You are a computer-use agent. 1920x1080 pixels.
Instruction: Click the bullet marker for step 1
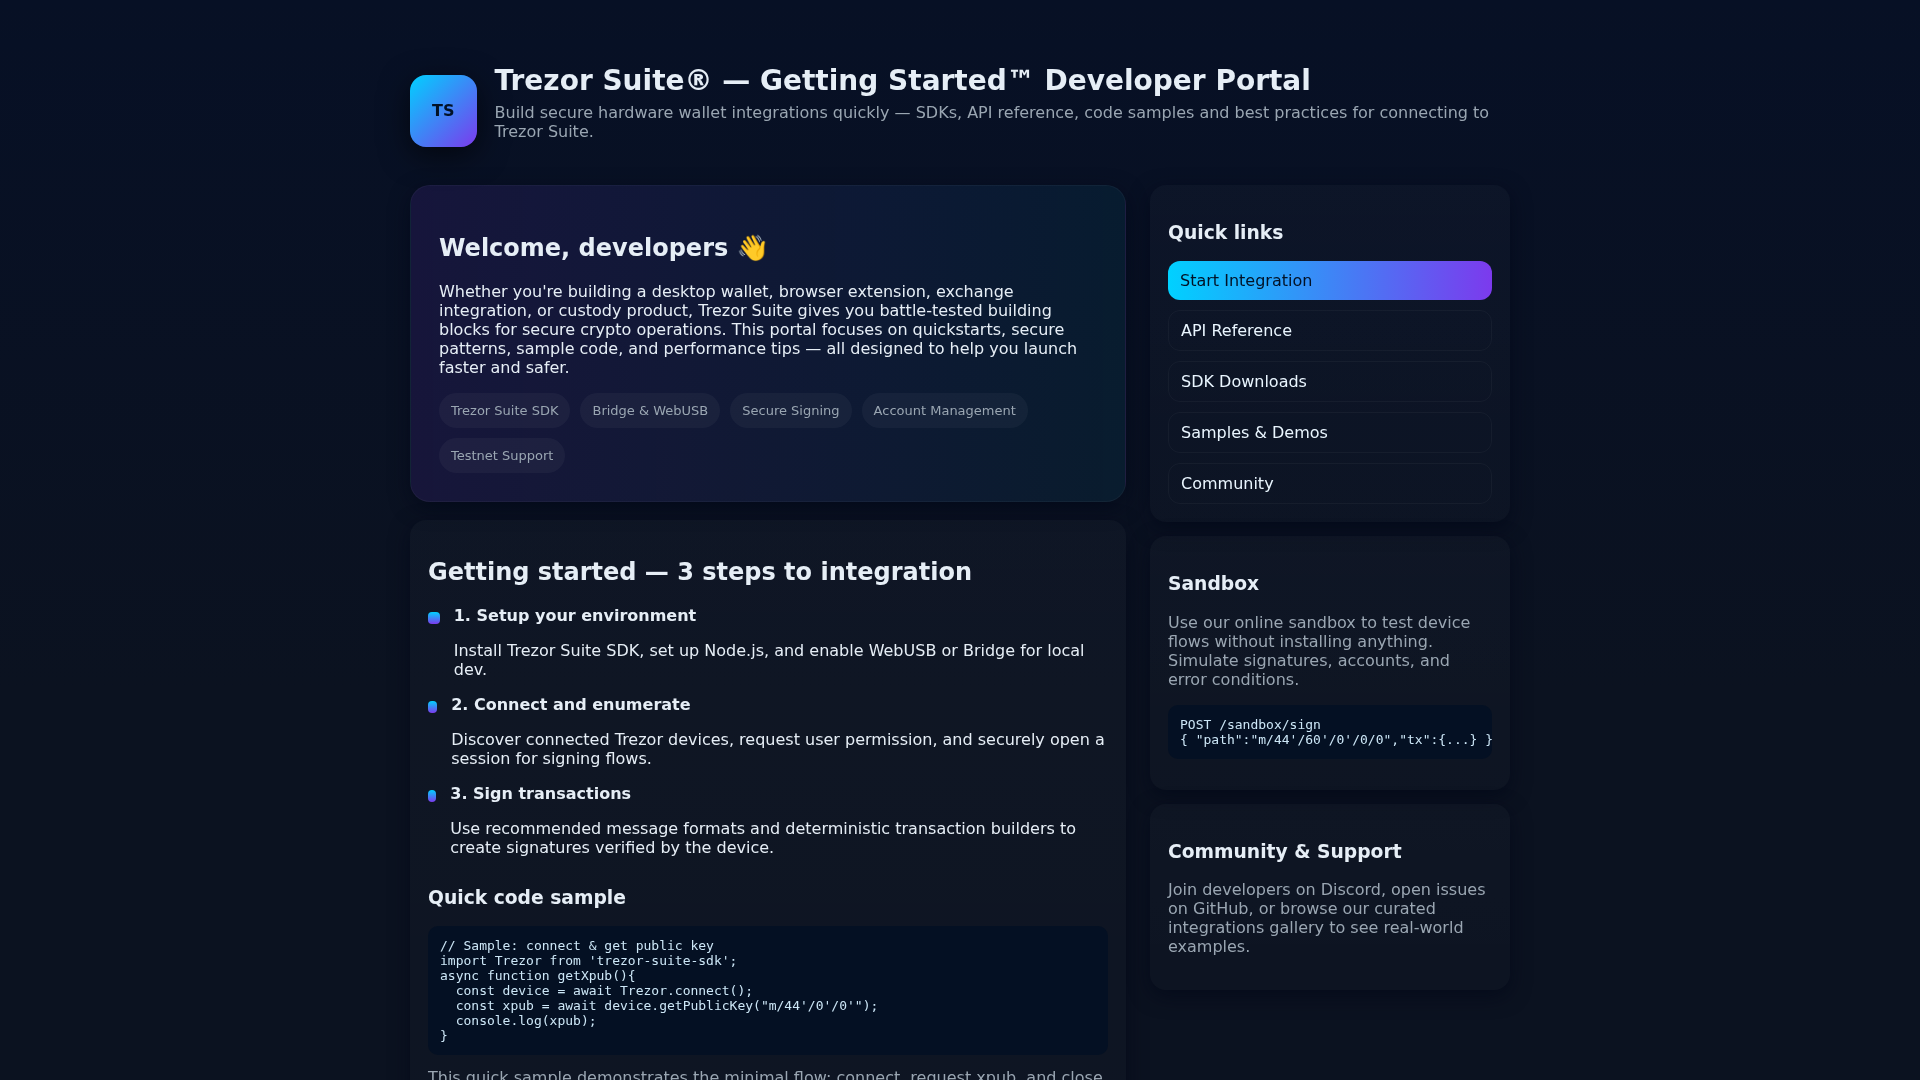(x=434, y=618)
